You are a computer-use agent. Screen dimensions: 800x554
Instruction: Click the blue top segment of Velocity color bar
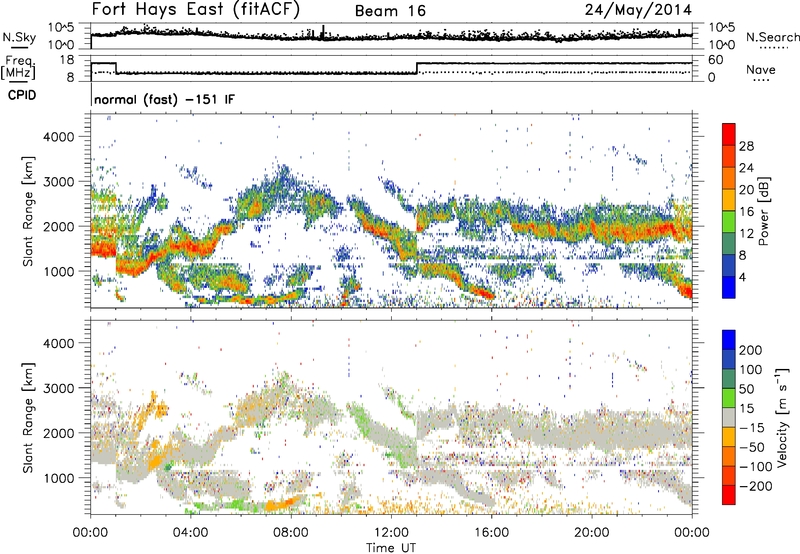tap(729, 340)
